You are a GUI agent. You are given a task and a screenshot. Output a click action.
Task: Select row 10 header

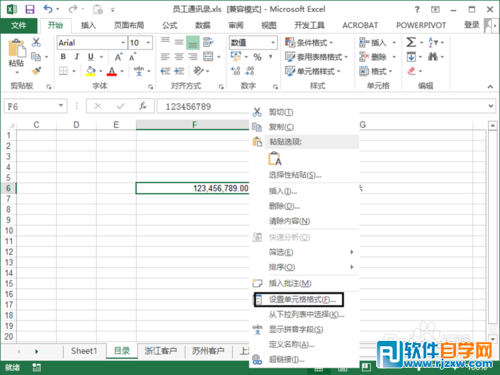[x=9, y=231]
